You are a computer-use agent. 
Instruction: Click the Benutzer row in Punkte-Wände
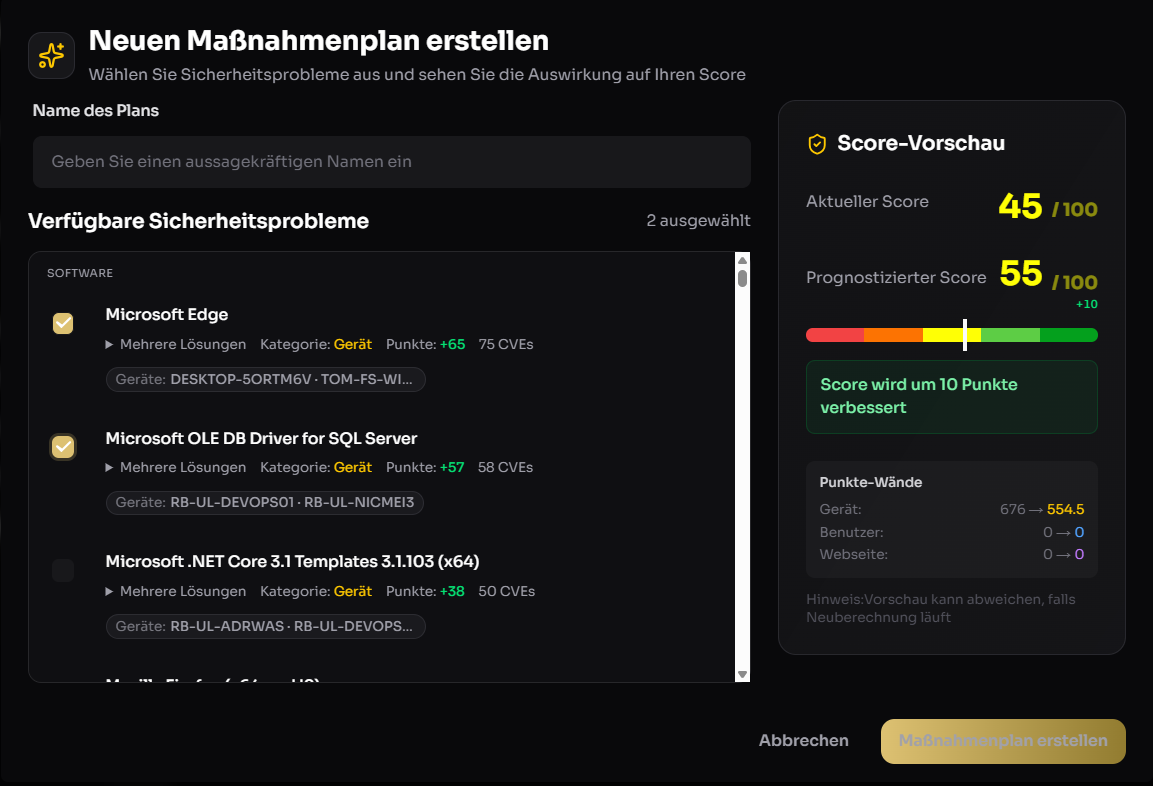pyautogui.click(x=952, y=532)
